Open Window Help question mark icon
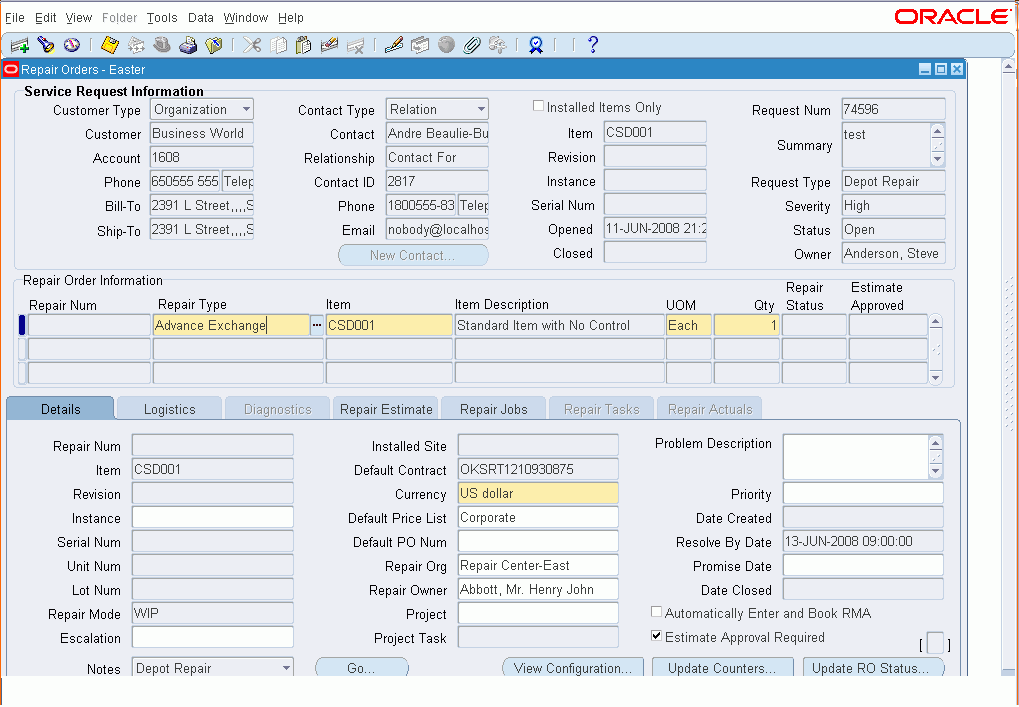This screenshot has height=707, width=1019. coord(593,45)
